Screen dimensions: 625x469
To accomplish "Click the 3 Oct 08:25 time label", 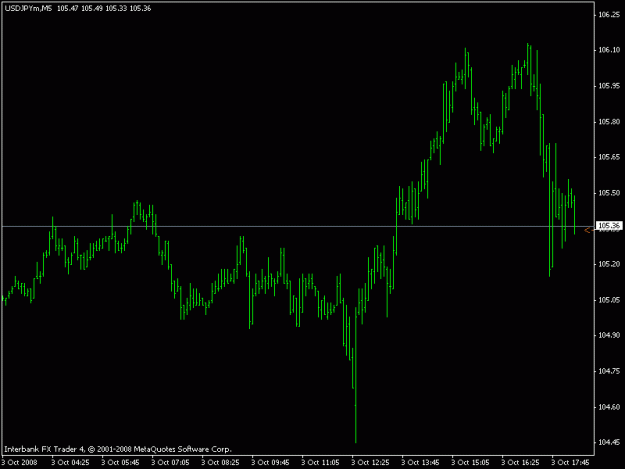I will pos(220,463).
